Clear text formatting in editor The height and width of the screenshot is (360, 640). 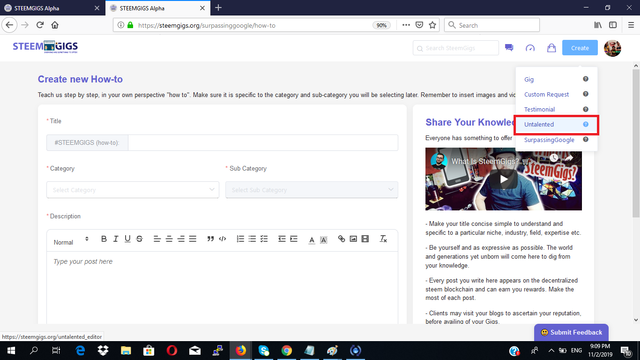[383, 239]
